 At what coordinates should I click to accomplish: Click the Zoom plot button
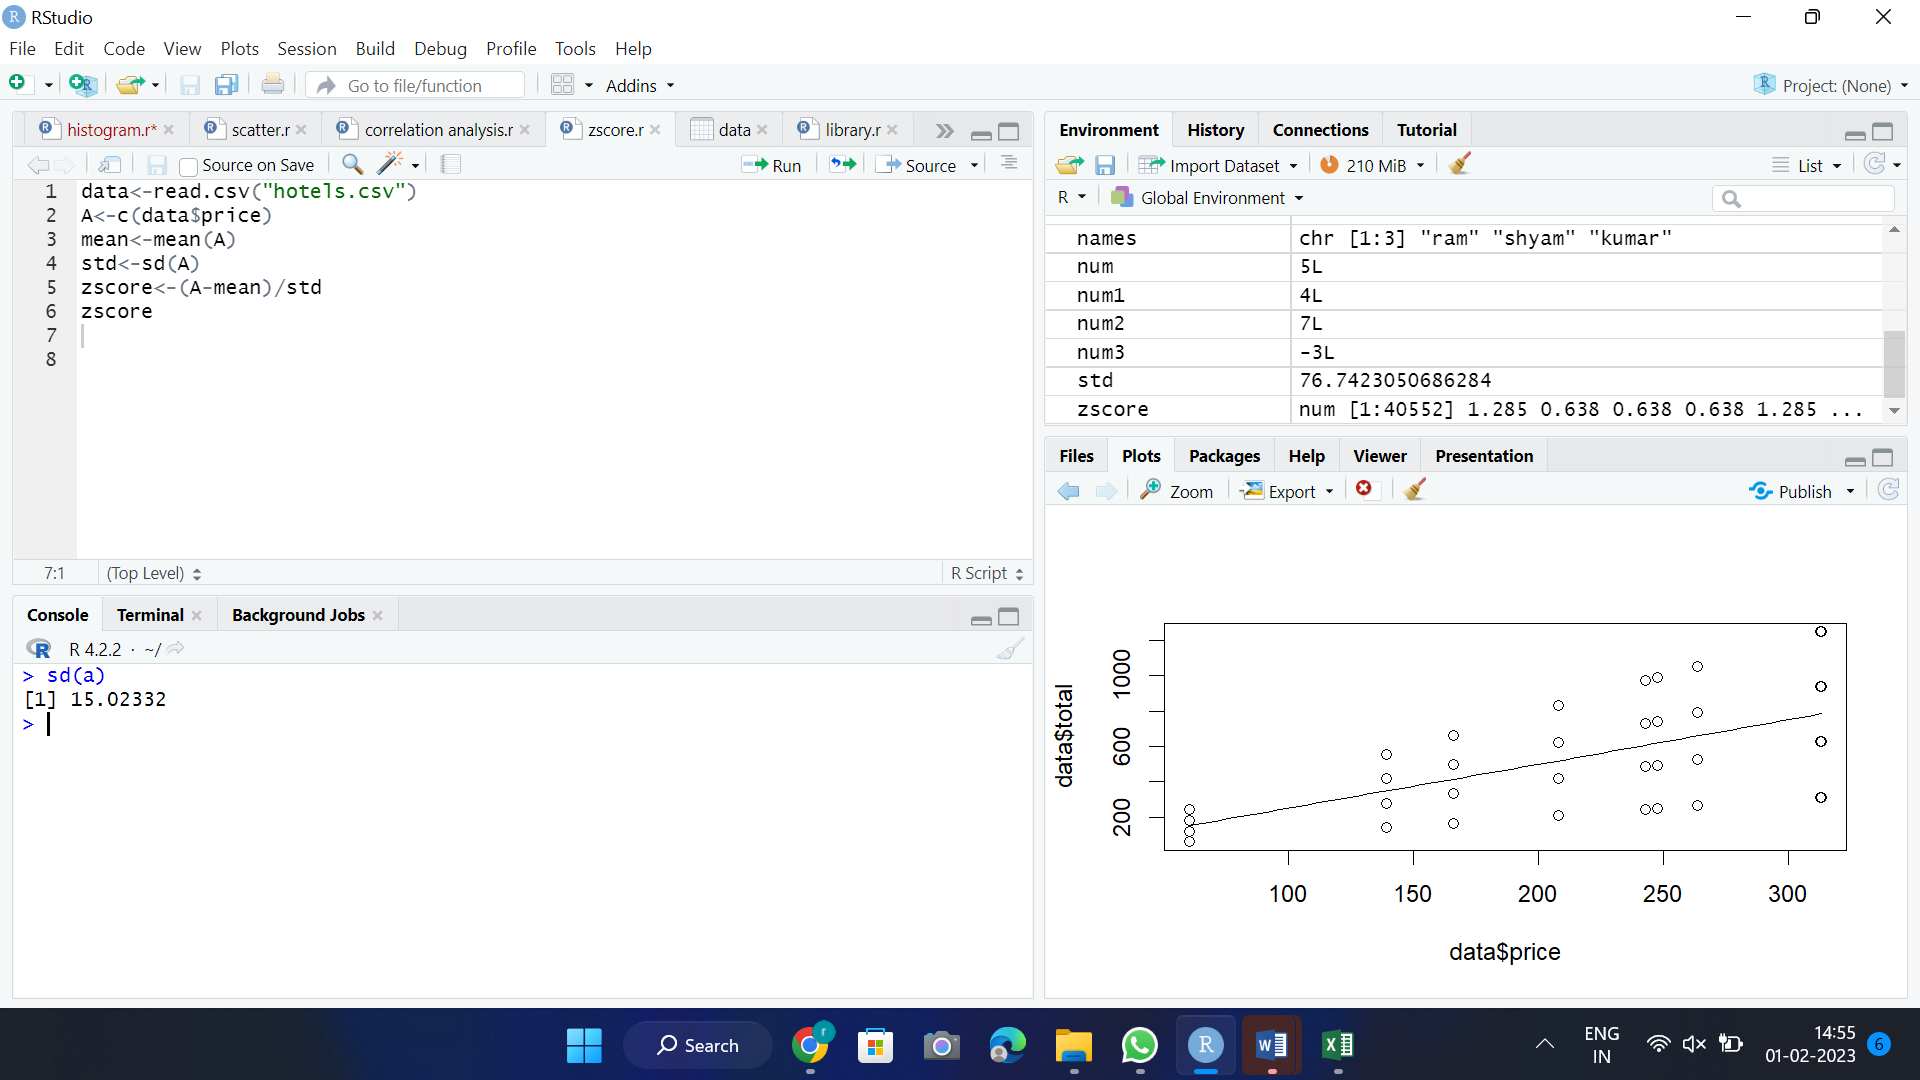[x=1177, y=491]
